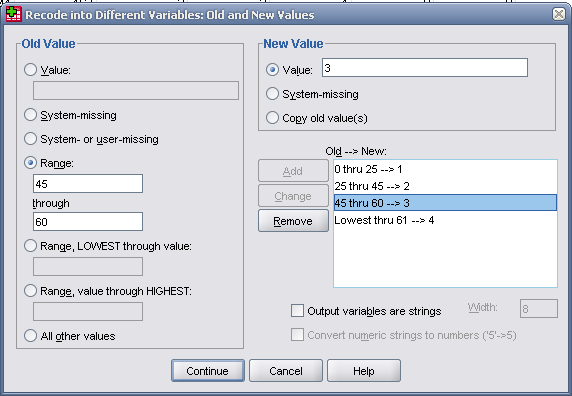
Task: Click the Continue button
Action: [x=208, y=371]
